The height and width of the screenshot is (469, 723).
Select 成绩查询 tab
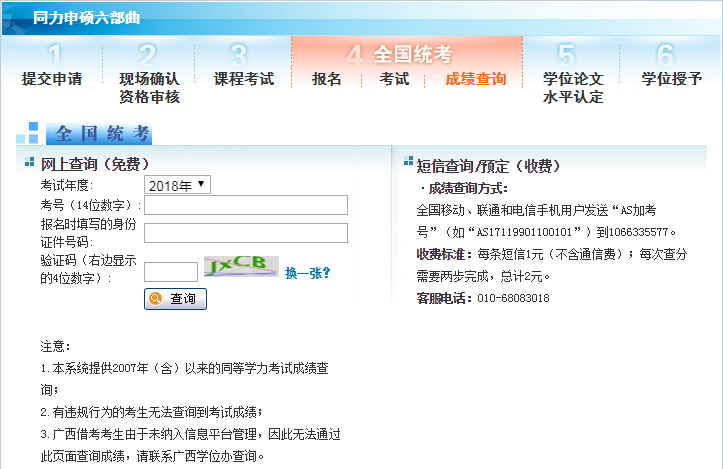pyautogui.click(x=476, y=79)
